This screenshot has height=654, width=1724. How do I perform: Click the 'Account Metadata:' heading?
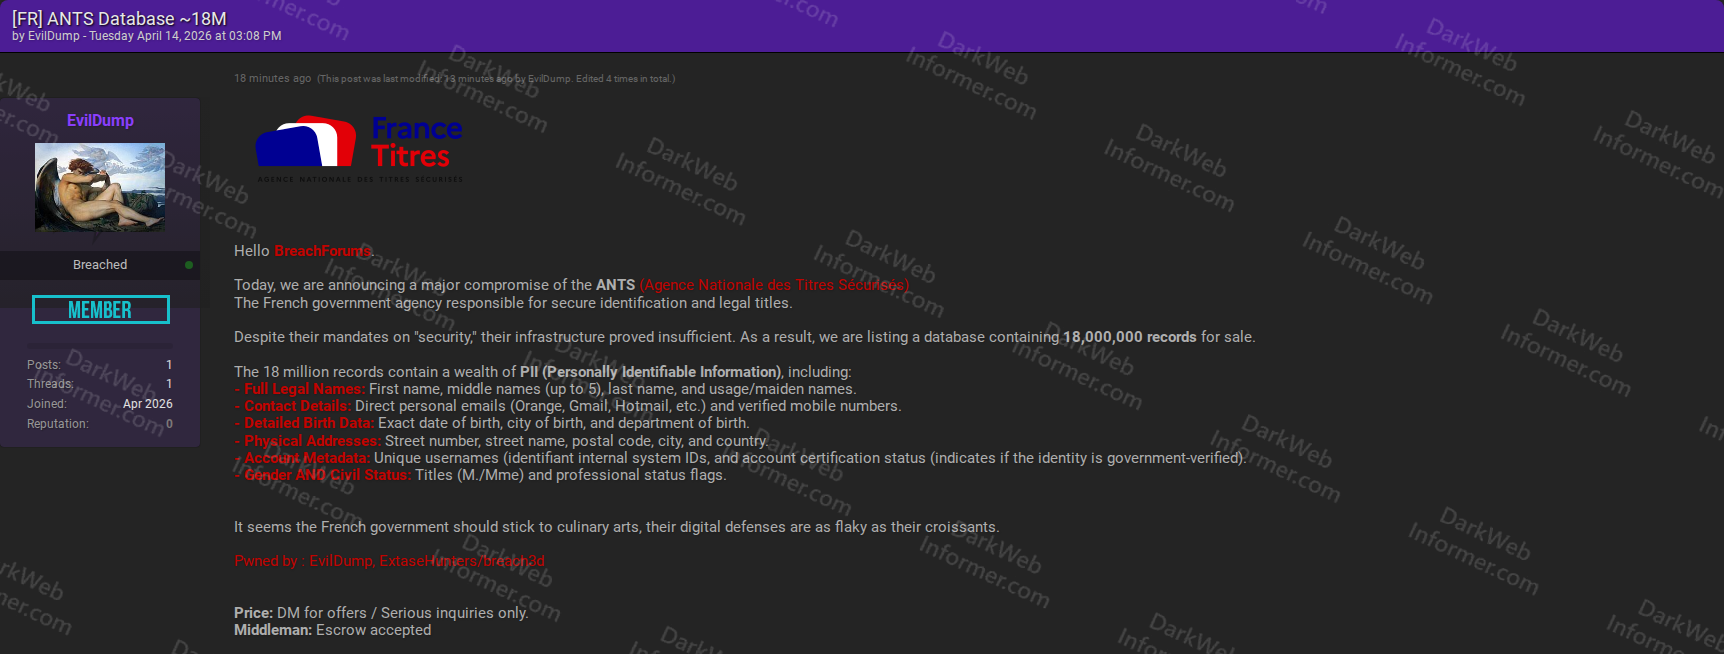[x=302, y=458]
